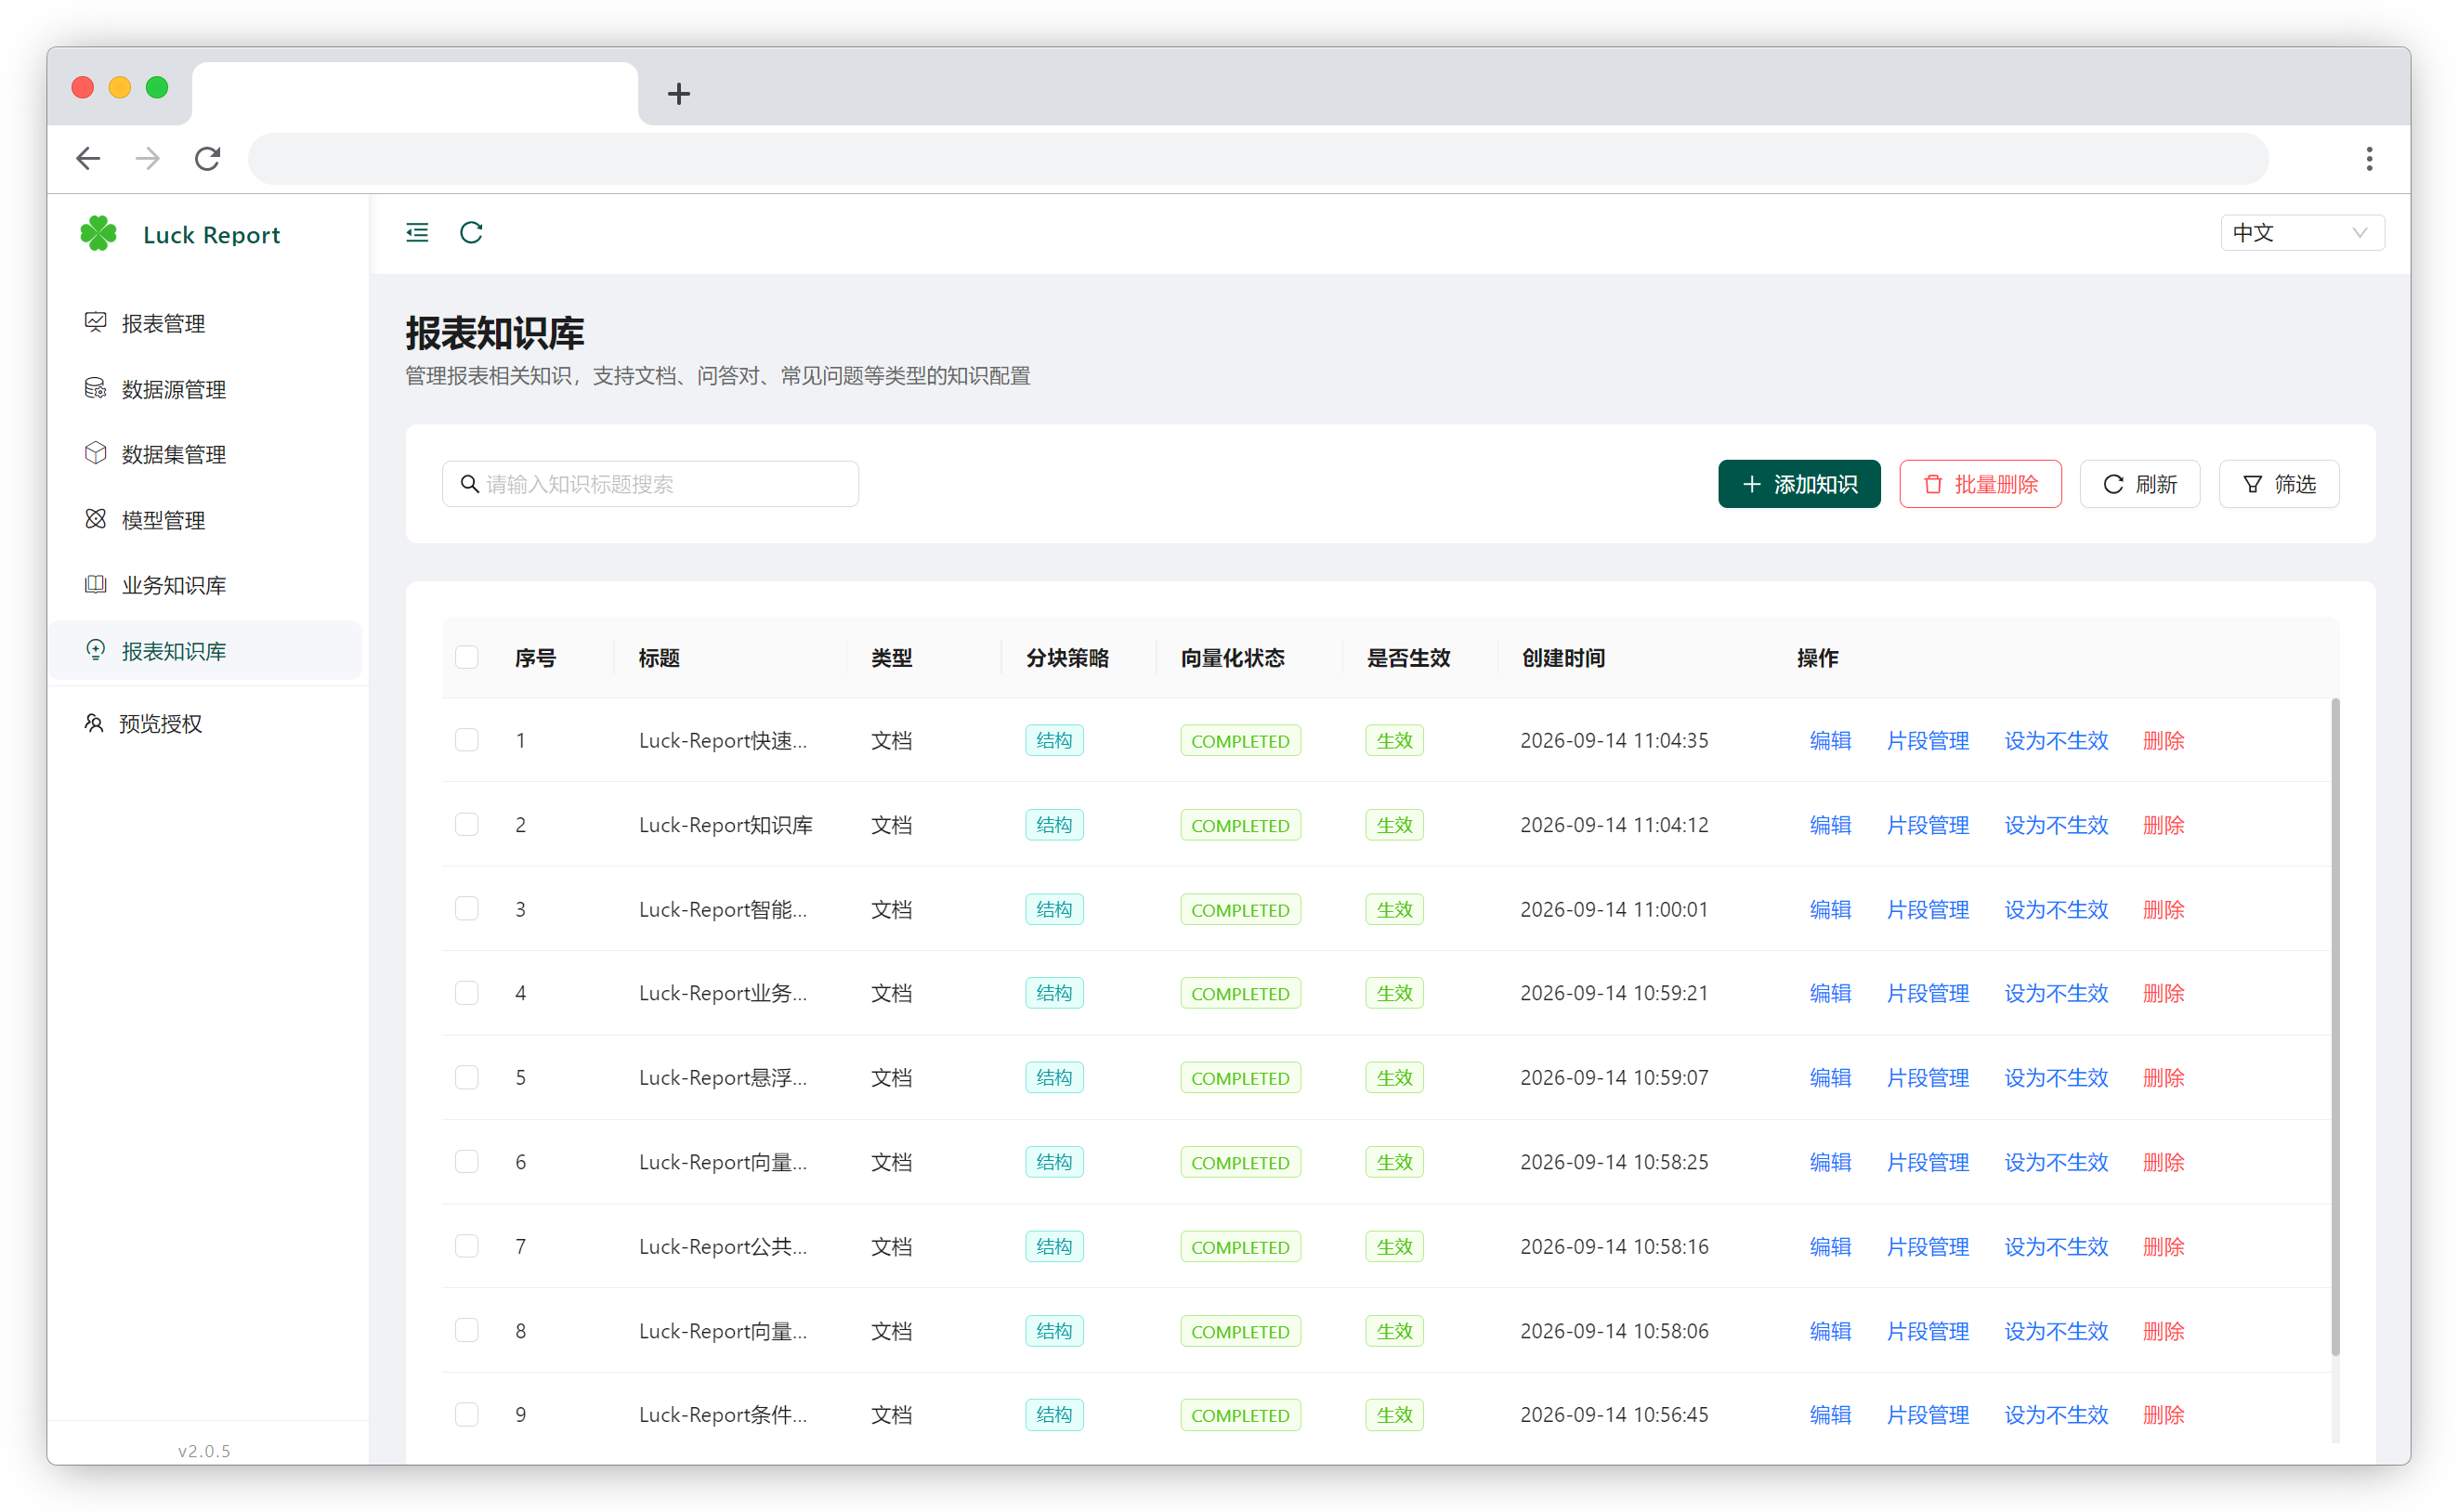Collapse the sidebar with the menu fold icon
The image size is (2458, 1512).
[417, 233]
